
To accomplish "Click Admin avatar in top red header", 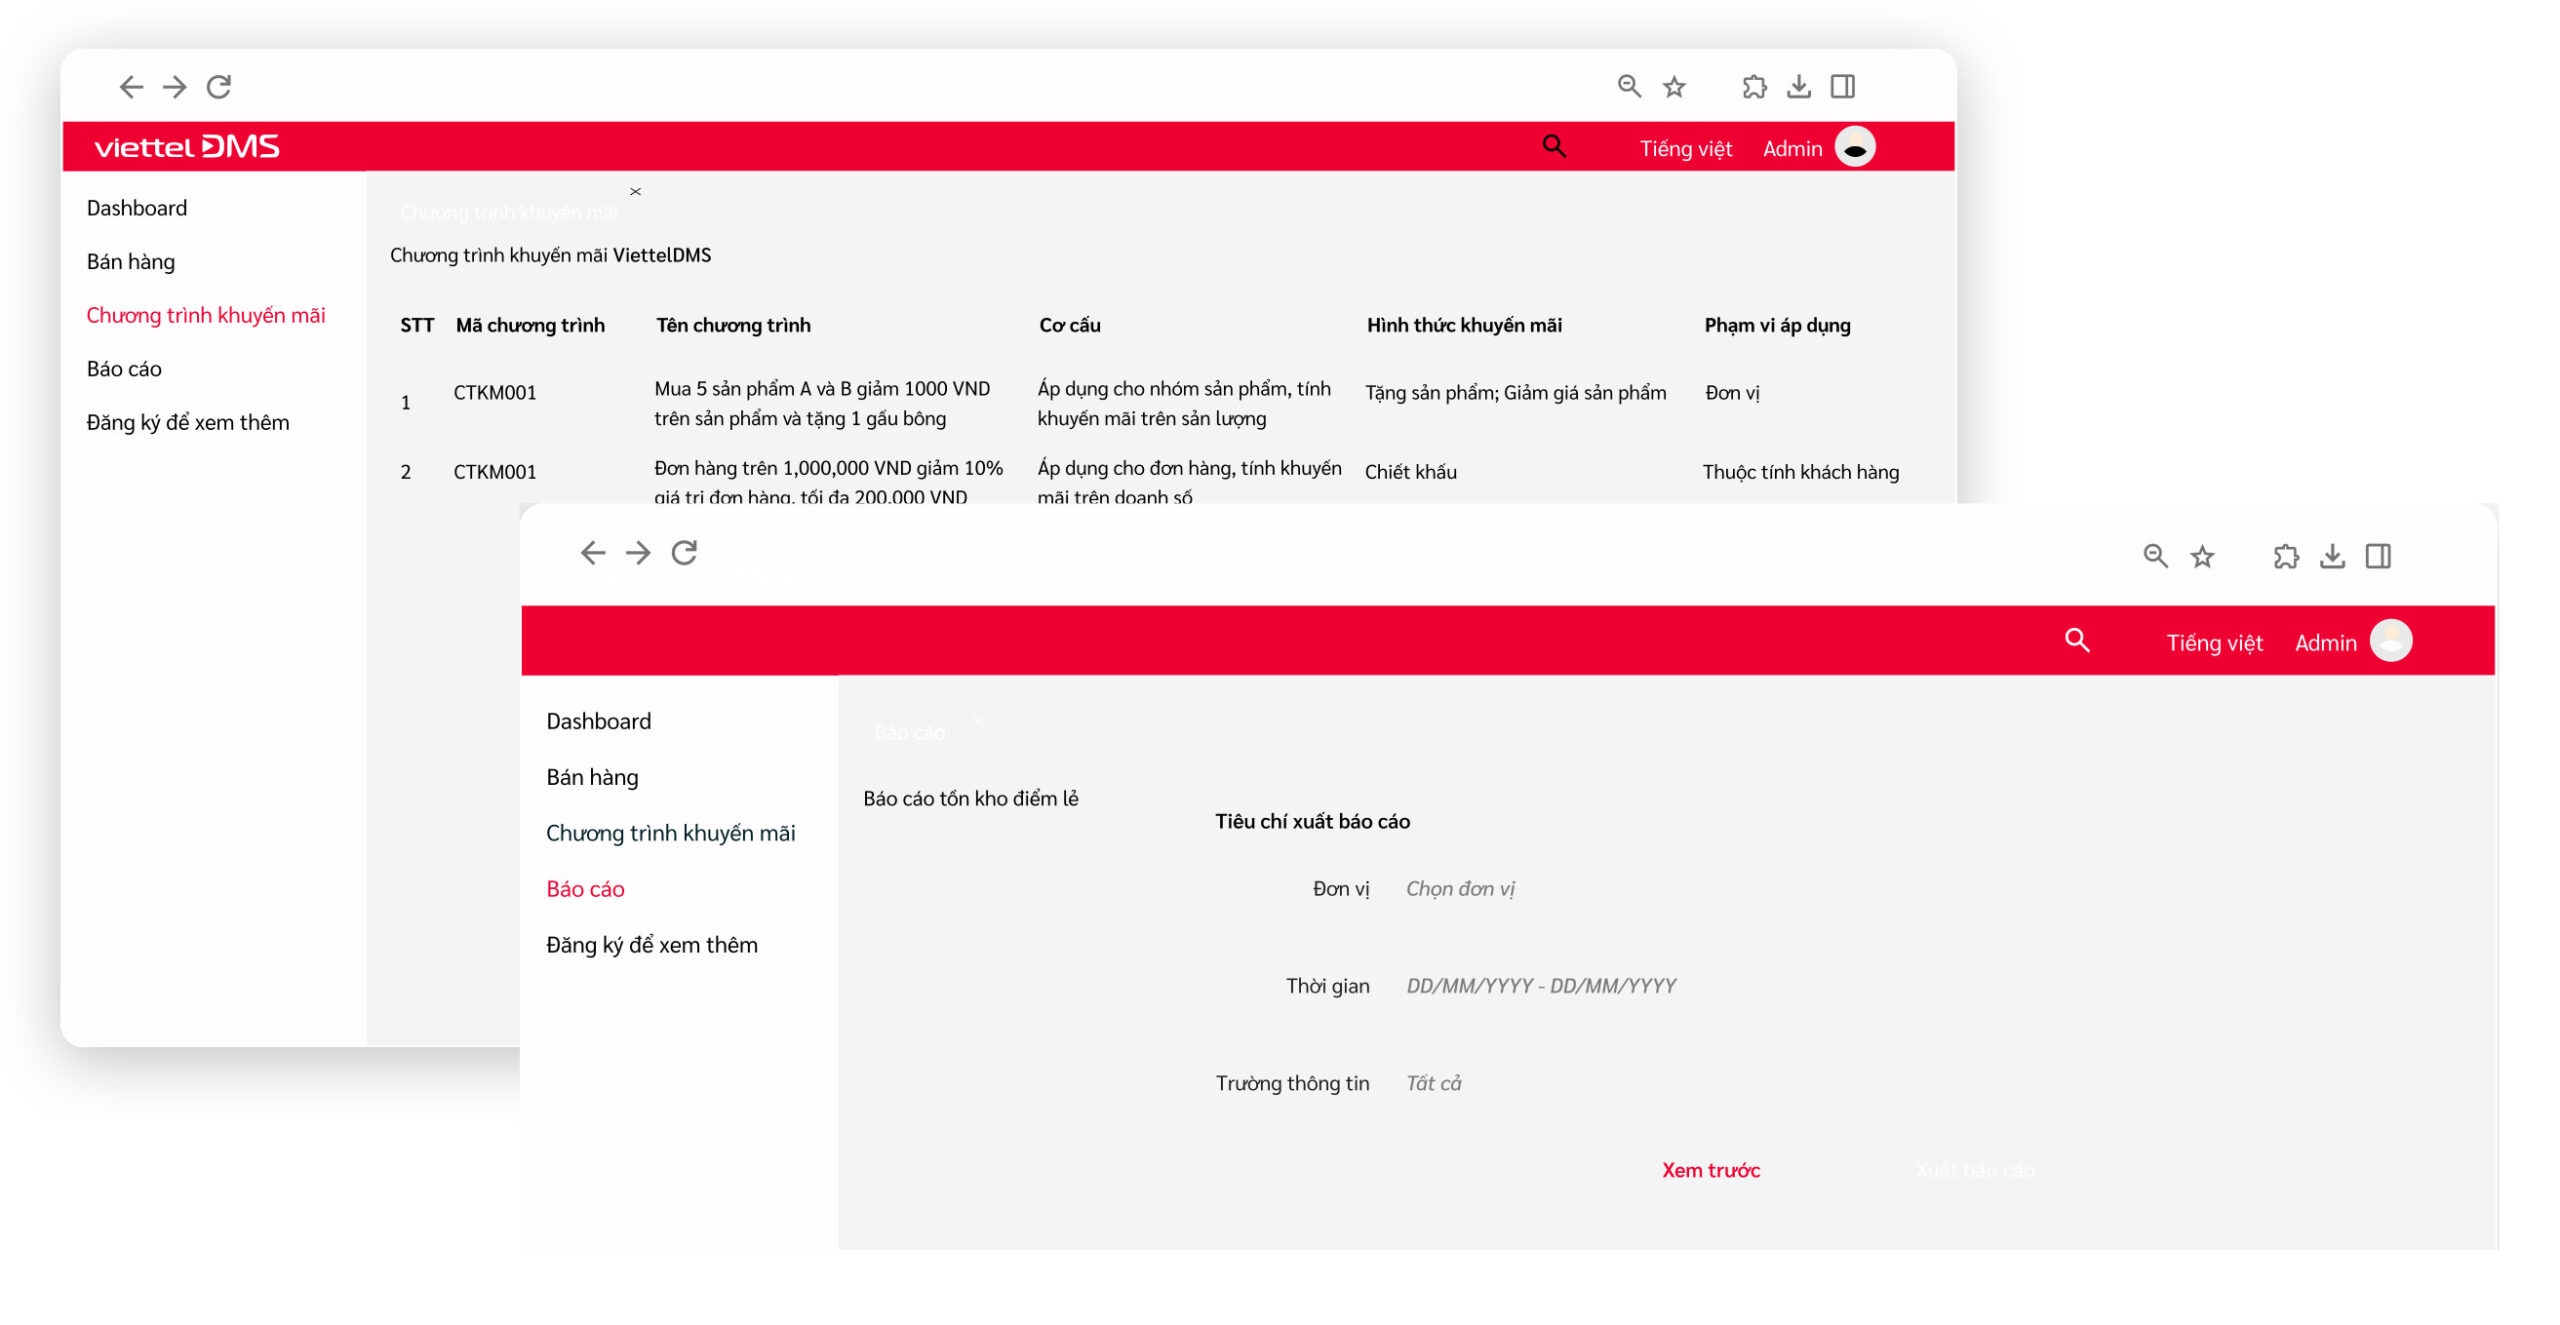I will click(x=1855, y=148).
